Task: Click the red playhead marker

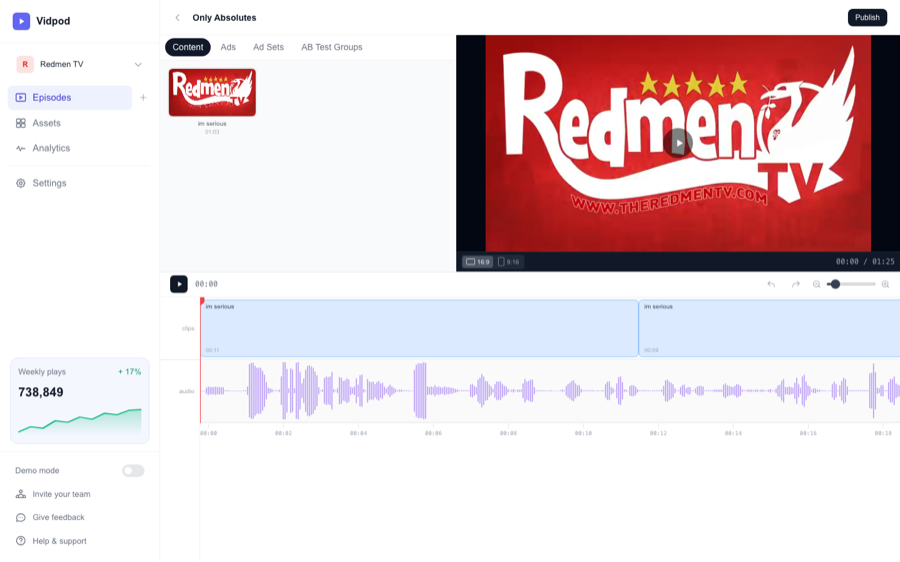Action: coord(202,301)
